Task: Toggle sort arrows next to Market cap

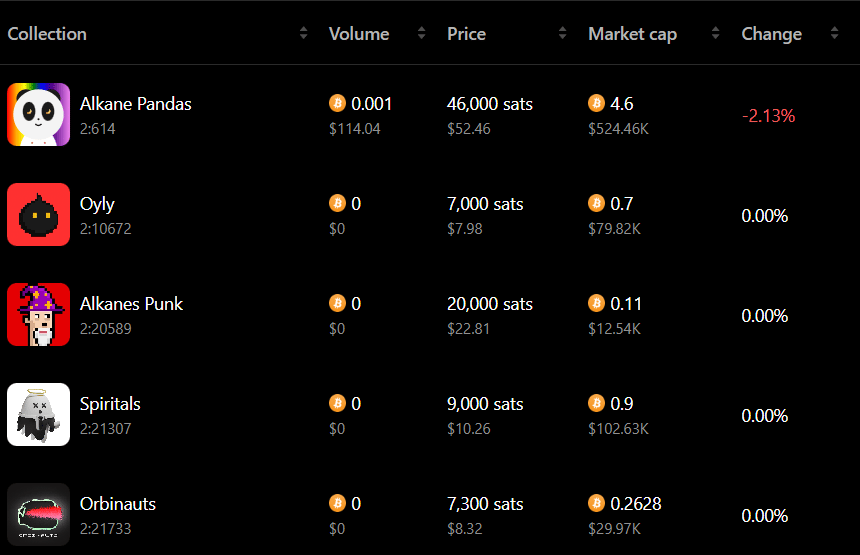Action: 715,33
